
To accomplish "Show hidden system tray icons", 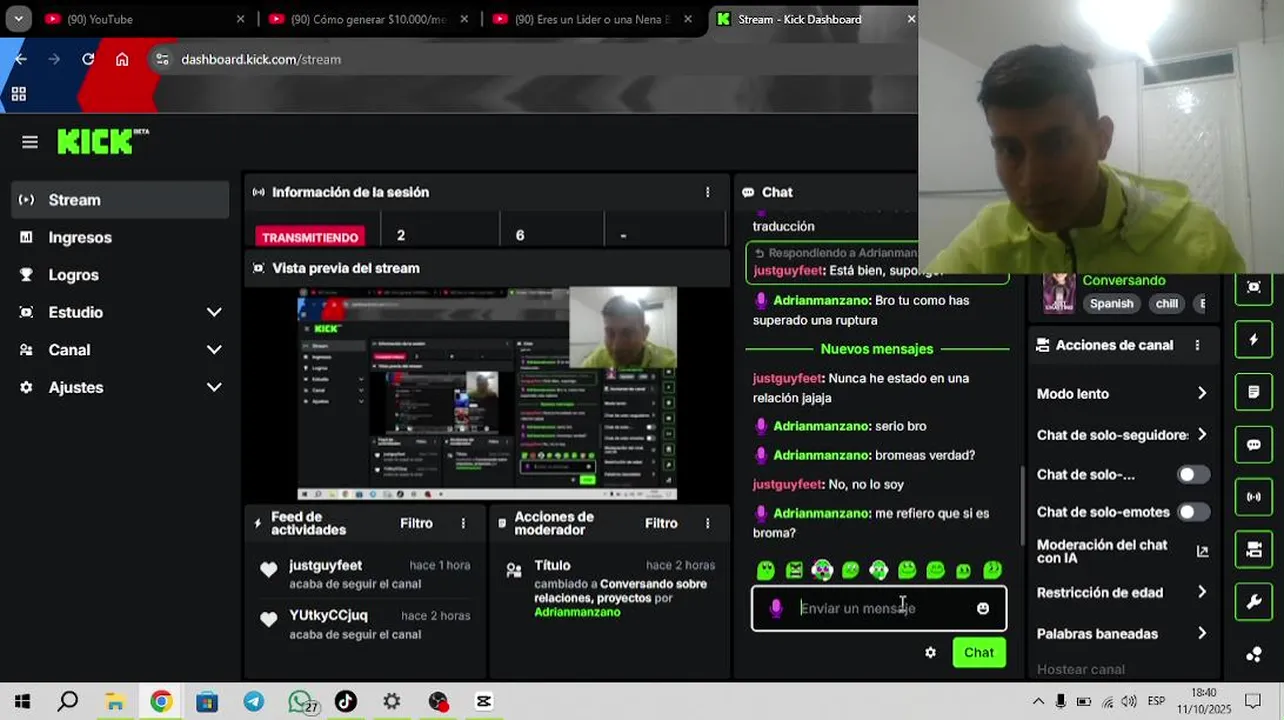I will point(1038,702).
